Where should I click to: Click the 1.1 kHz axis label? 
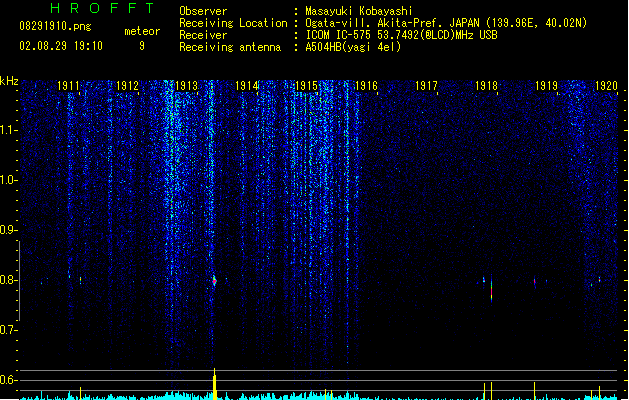[8, 130]
